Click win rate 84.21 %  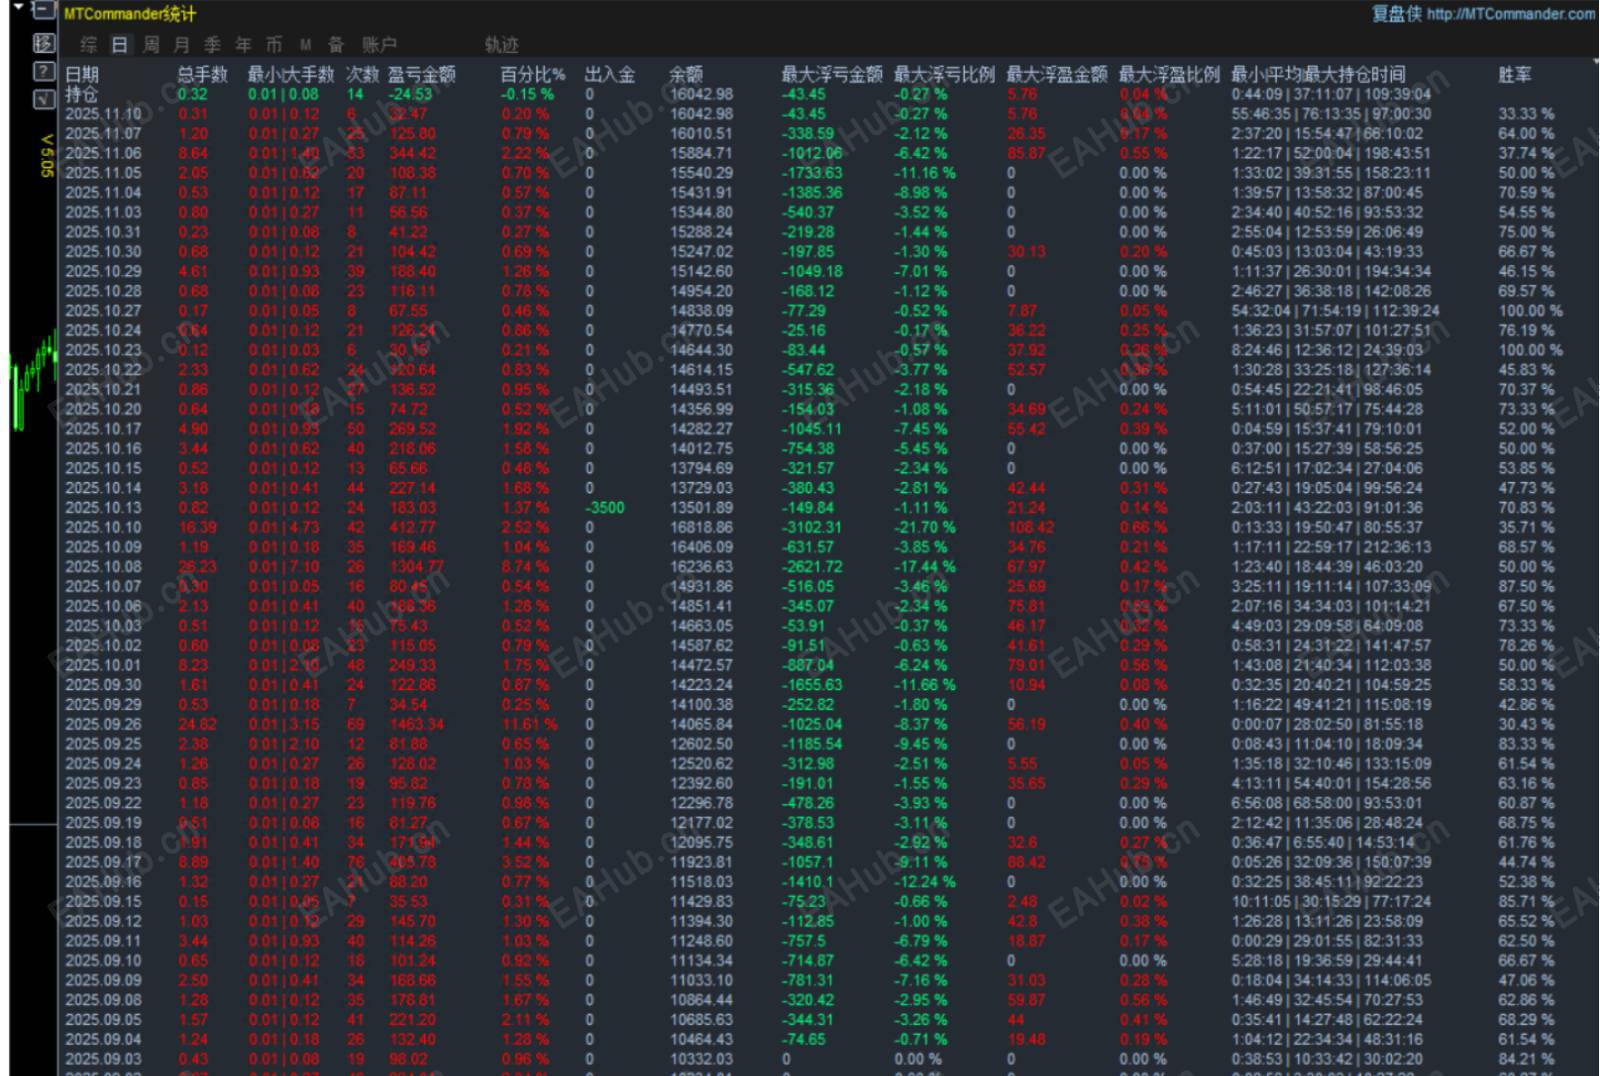point(1526,1059)
